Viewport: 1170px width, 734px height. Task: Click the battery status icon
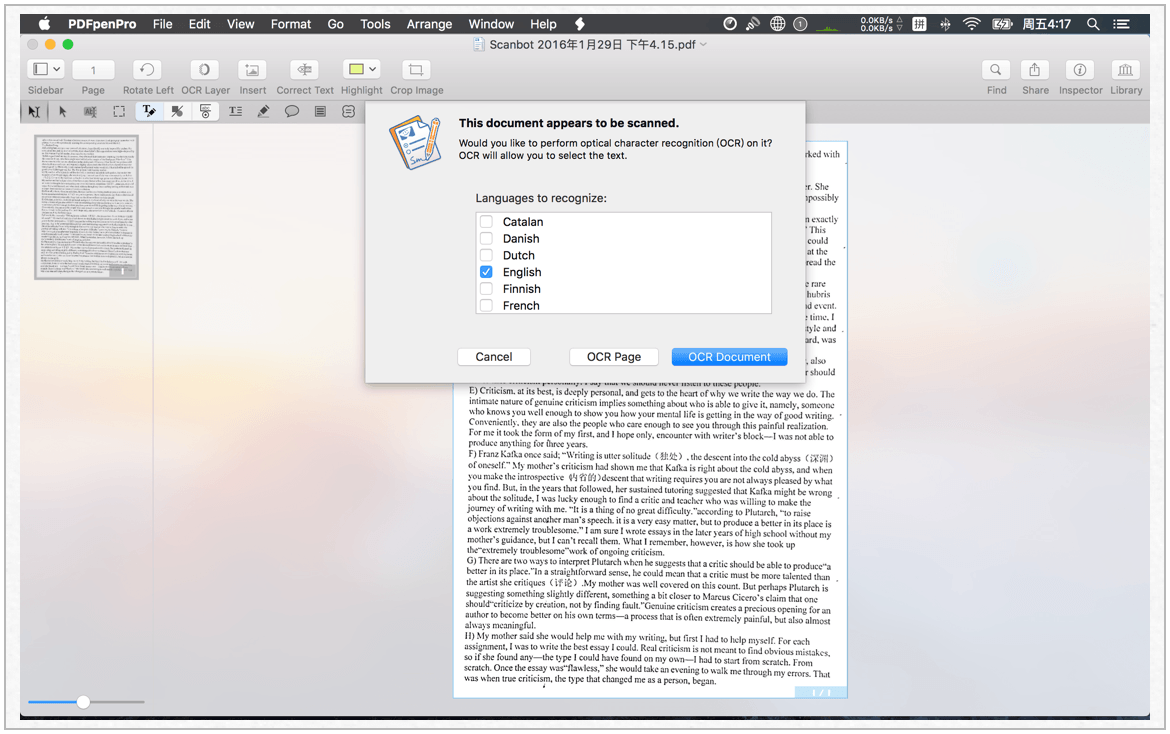point(1001,24)
